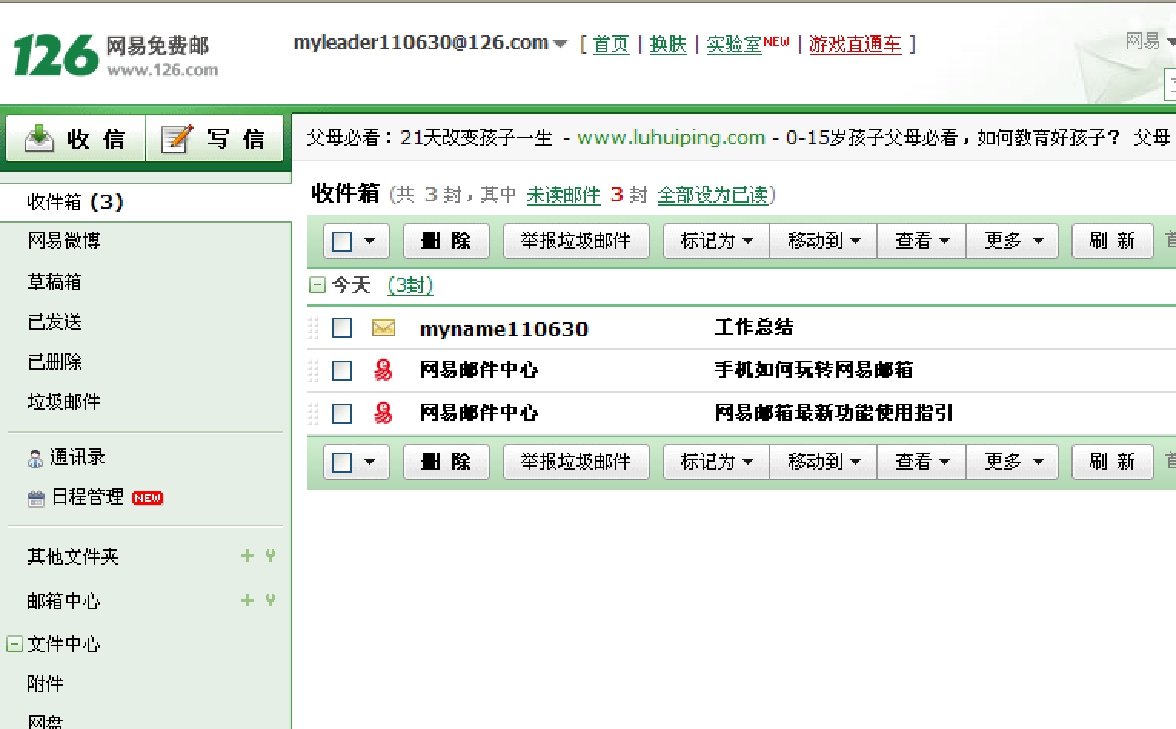Open the 更多 dropdown in the top toolbar
The height and width of the screenshot is (729, 1176).
coord(1012,241)
